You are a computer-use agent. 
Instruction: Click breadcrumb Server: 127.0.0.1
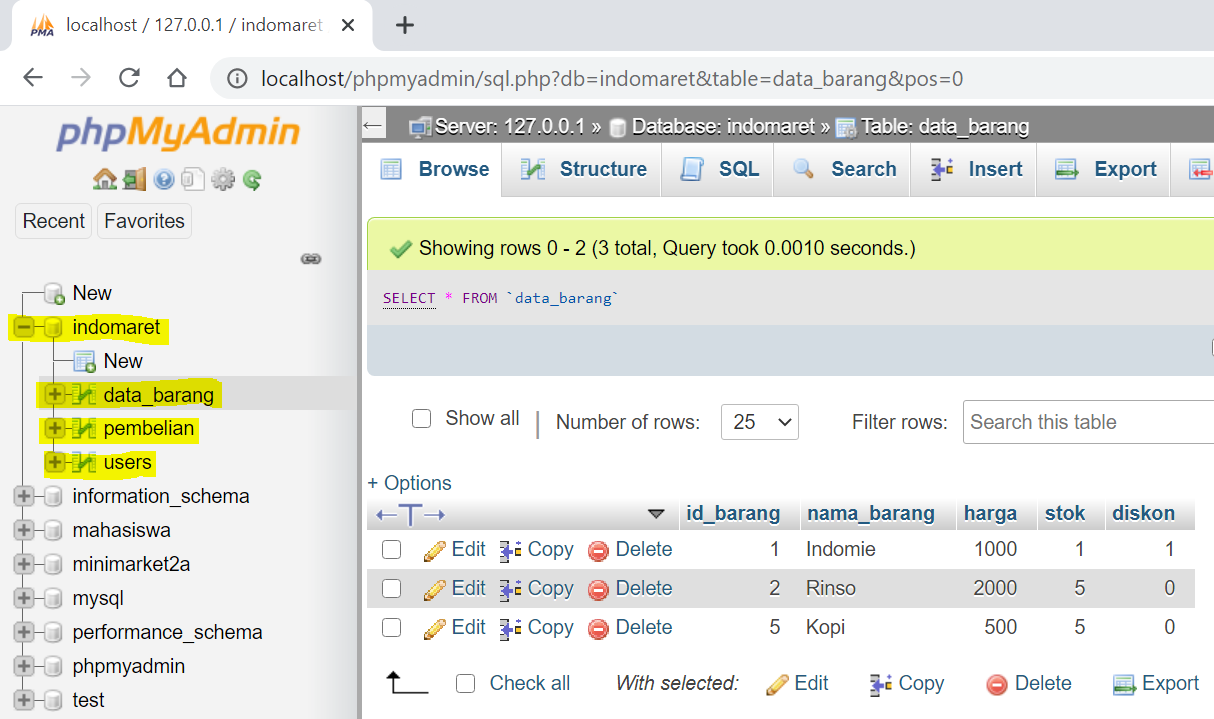509,127
